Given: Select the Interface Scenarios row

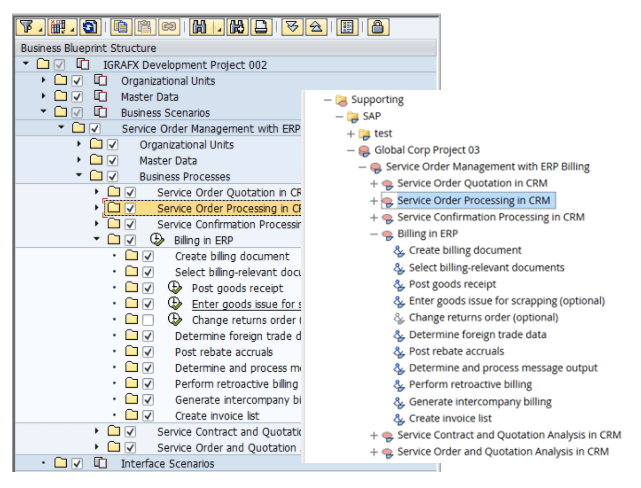Looking at the screenshot, I should point(167,463).
